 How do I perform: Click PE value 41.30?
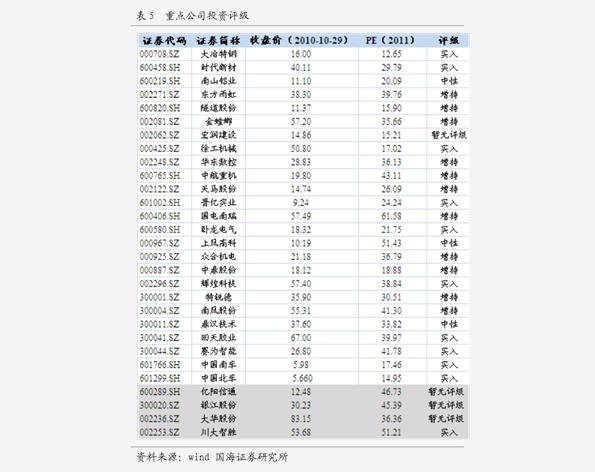pyautogui.click(x=391, y=311)
